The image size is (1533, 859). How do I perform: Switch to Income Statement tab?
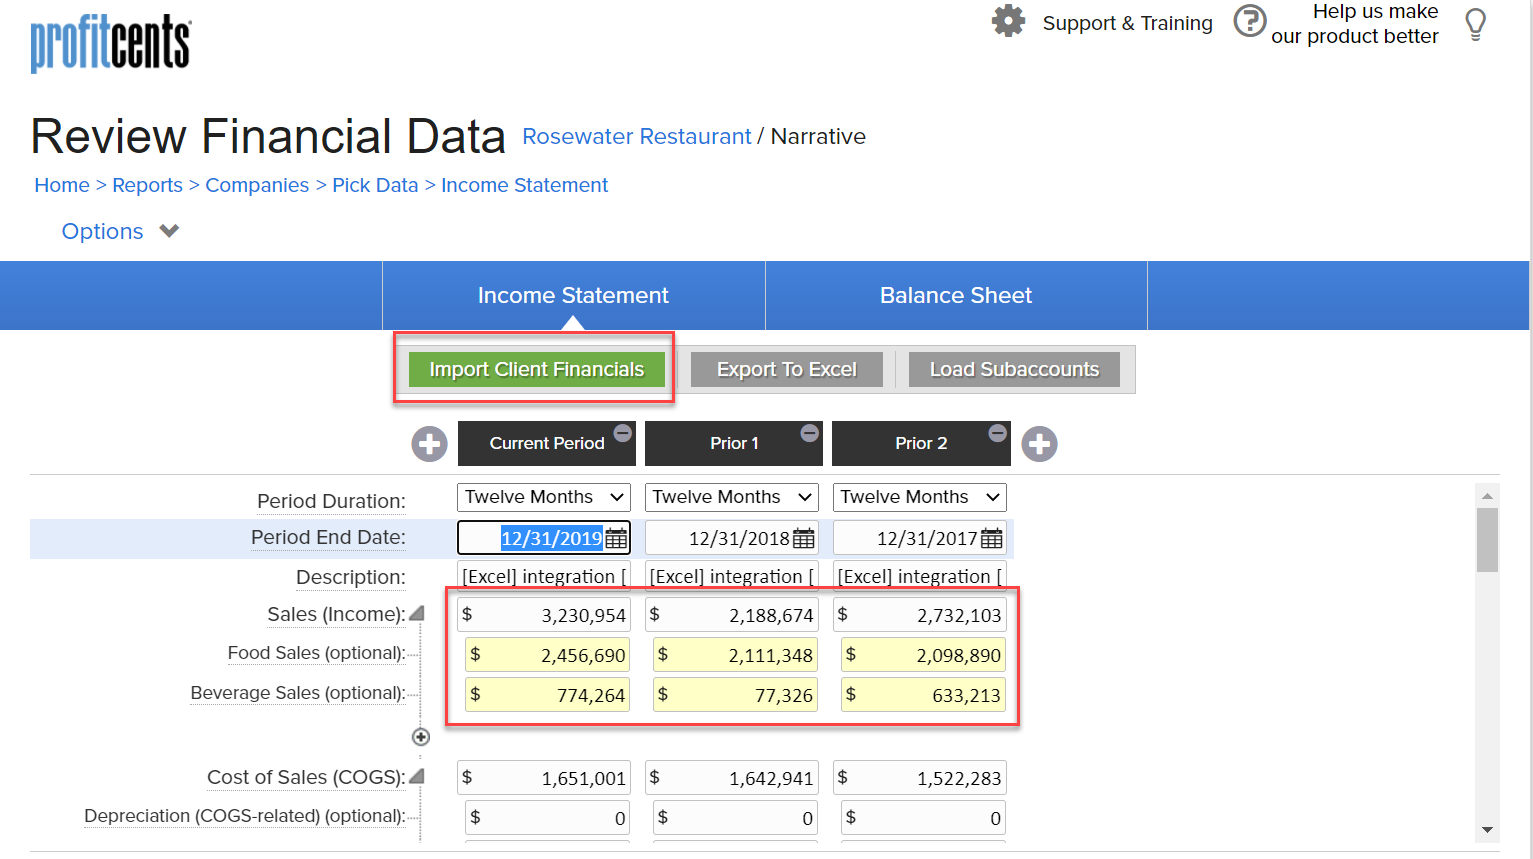(573, 296)
